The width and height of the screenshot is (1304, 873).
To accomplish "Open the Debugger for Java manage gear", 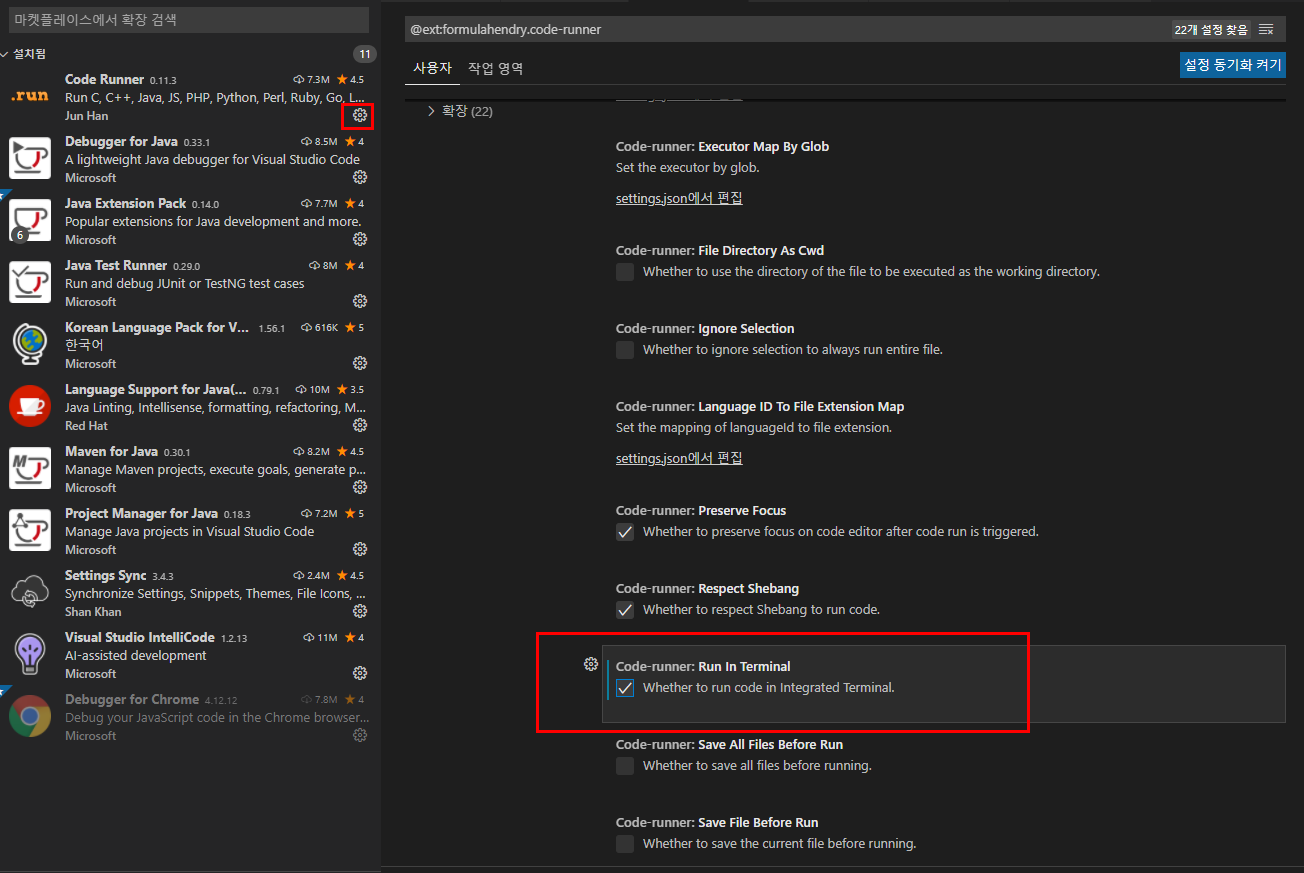I will [360, 177].
